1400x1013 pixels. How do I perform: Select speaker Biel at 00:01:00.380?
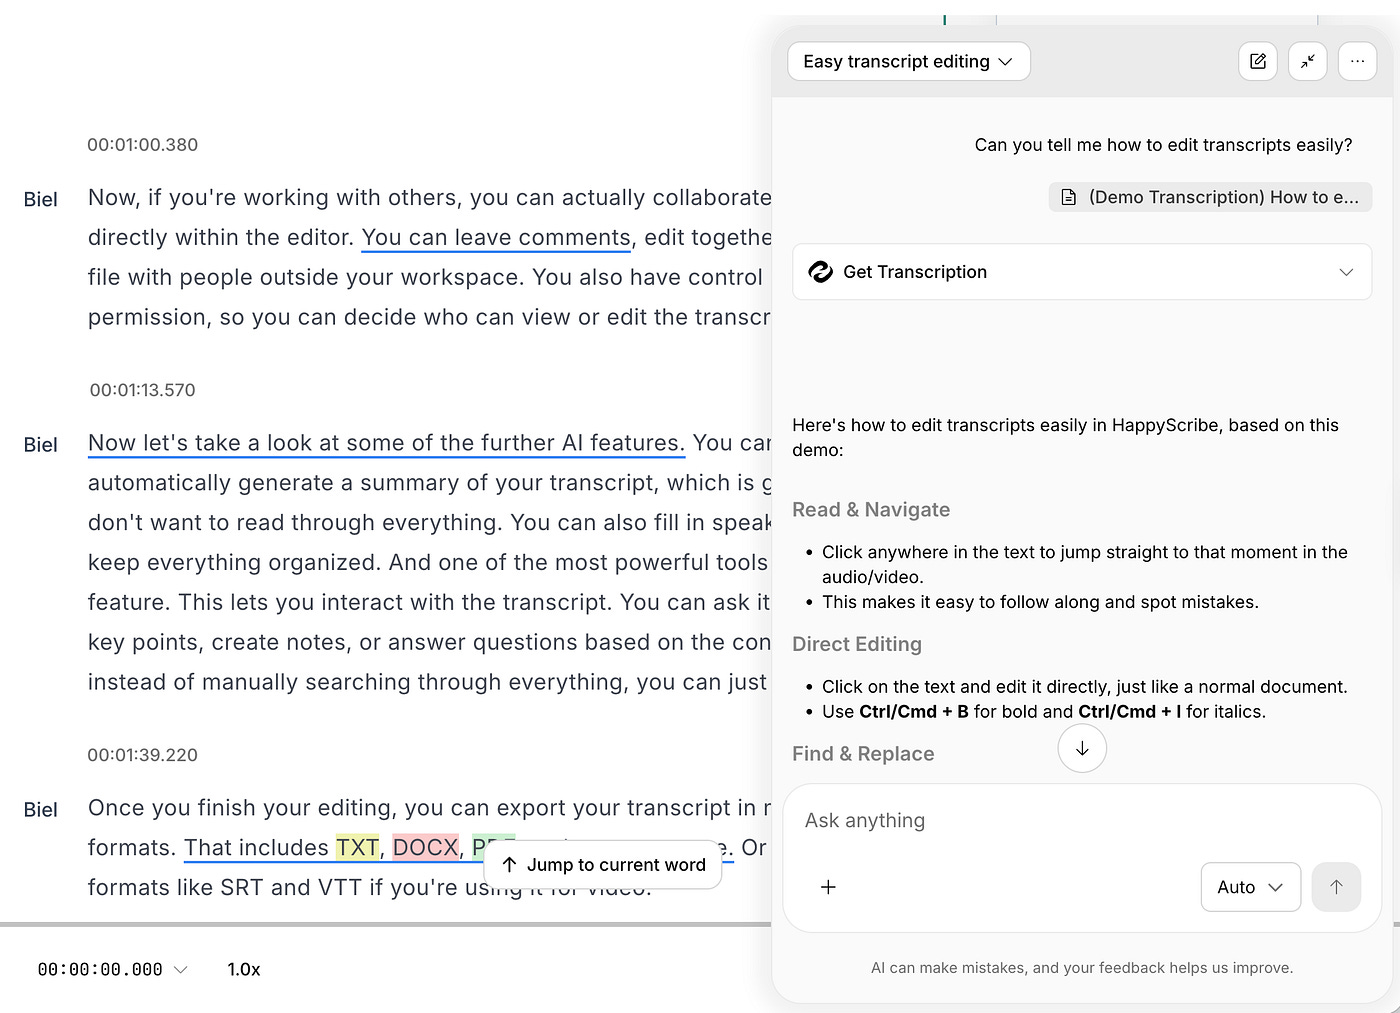click(41, 199)
